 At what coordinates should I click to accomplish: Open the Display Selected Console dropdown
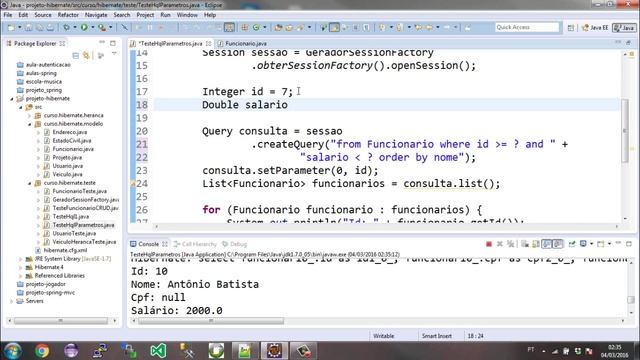(591, 244)
